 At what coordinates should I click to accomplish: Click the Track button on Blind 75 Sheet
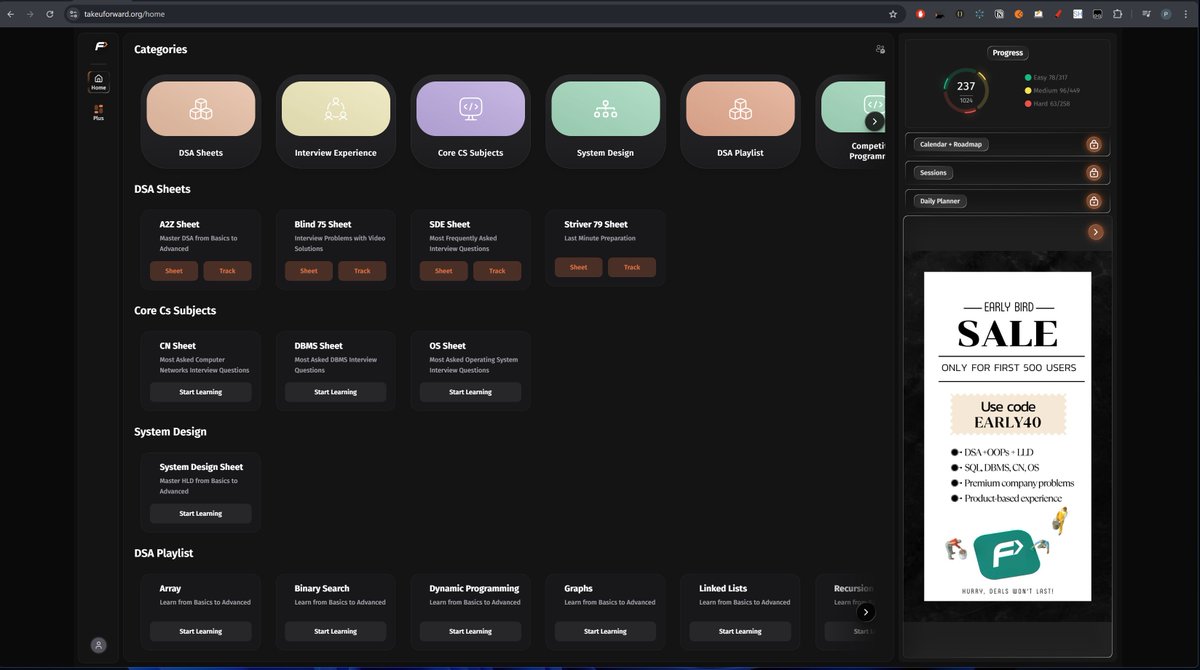click(x=362, y=271)
